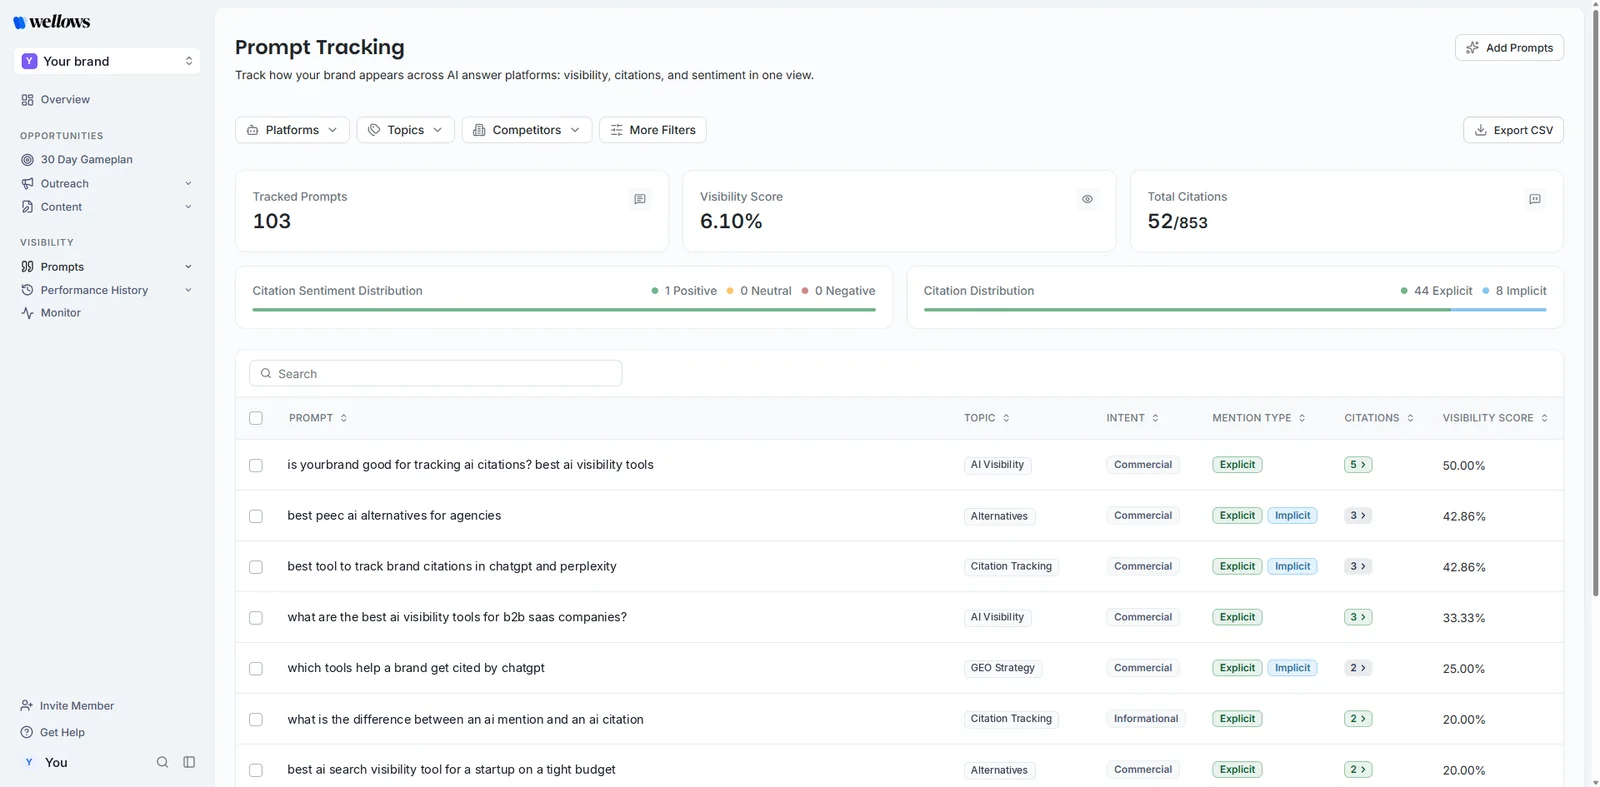Open citations badge for tight budget startup row

[x=1358, y=770]
